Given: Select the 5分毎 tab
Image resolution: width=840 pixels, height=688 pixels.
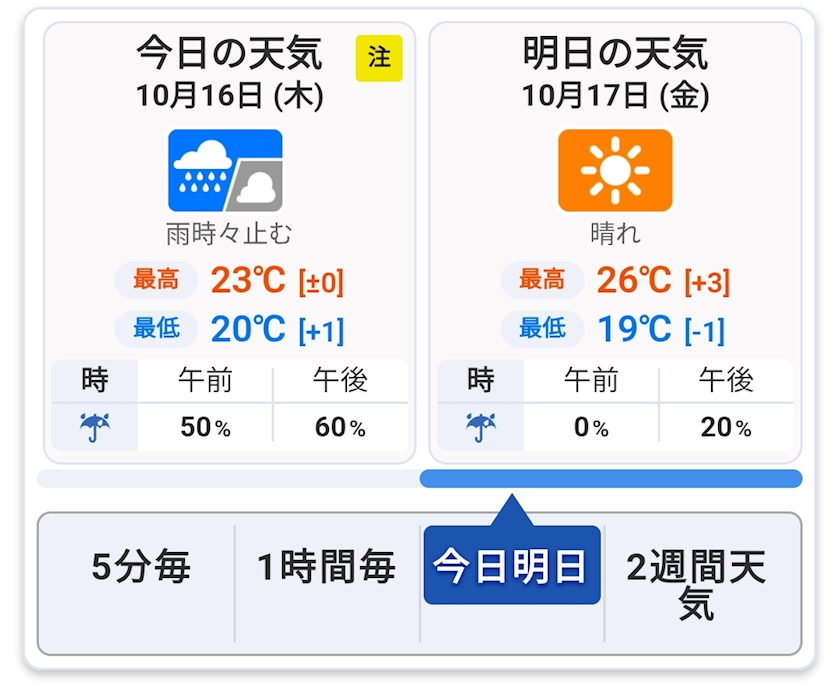Looking at the screenshot, I should 140,568.
